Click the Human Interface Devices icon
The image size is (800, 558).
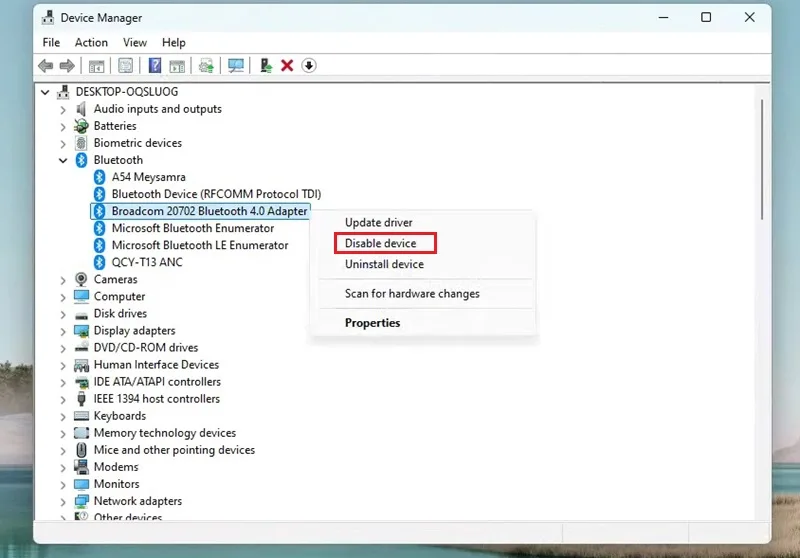pyautogui.click(x=82, y=365)
